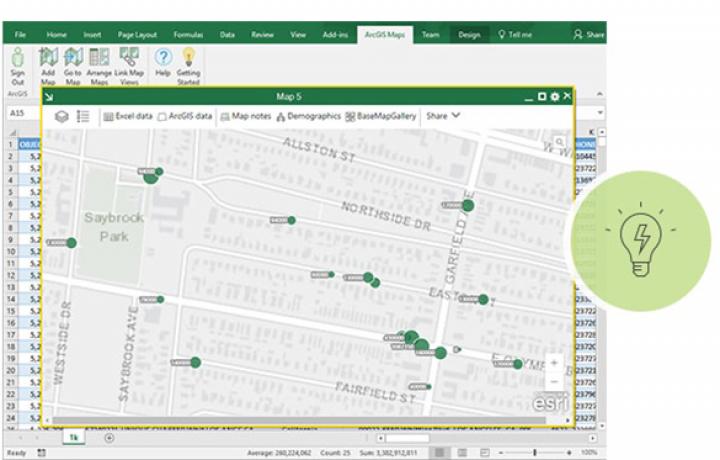The image size is (720, 460).
Task: Toggle the ArcGIS data checkbox
Action: (162, 117)
